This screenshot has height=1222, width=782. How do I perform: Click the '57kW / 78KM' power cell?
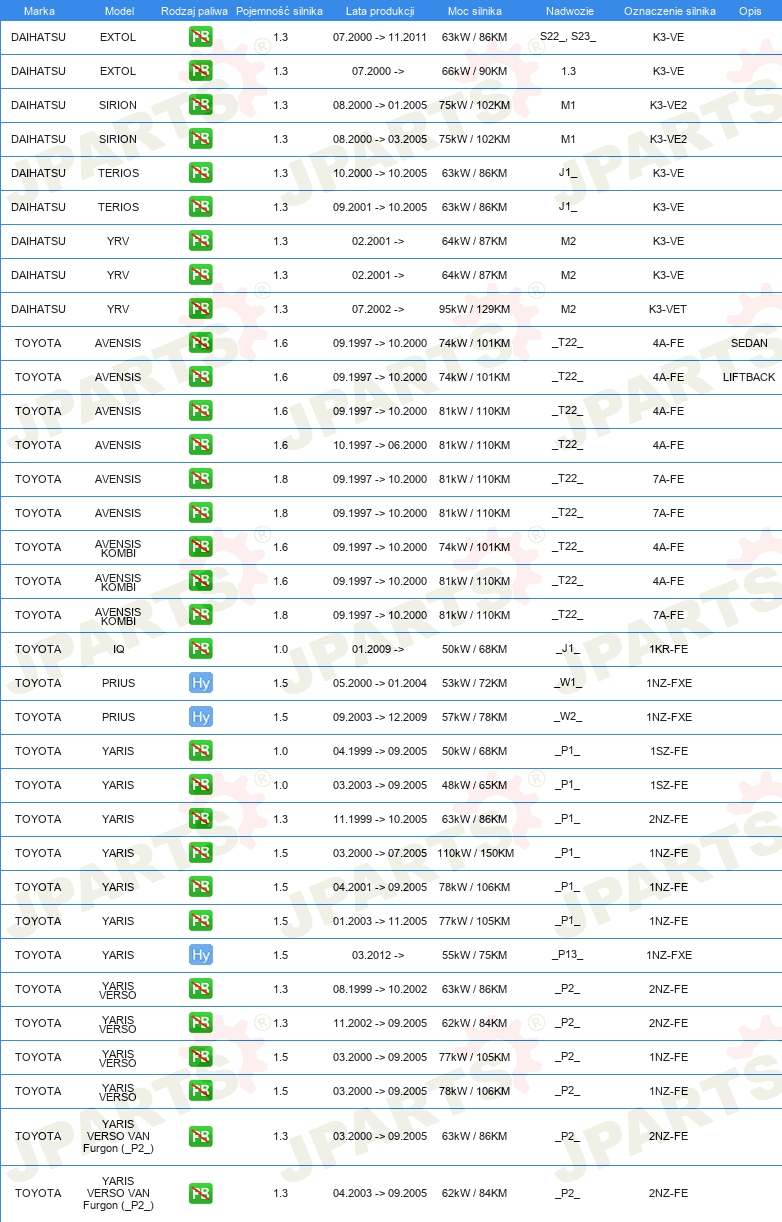pos(474,717)
